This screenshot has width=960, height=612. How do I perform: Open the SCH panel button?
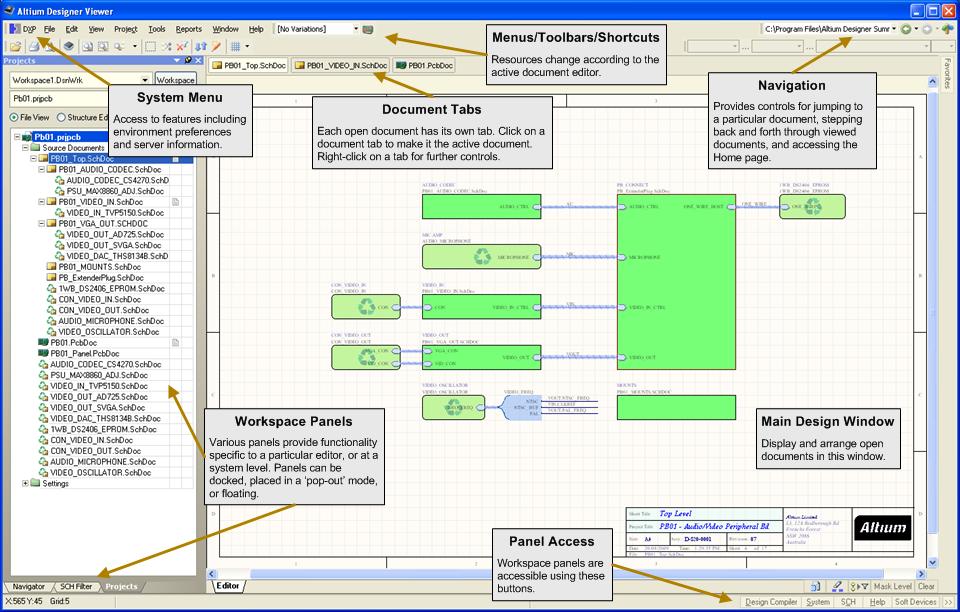(849, 602)
